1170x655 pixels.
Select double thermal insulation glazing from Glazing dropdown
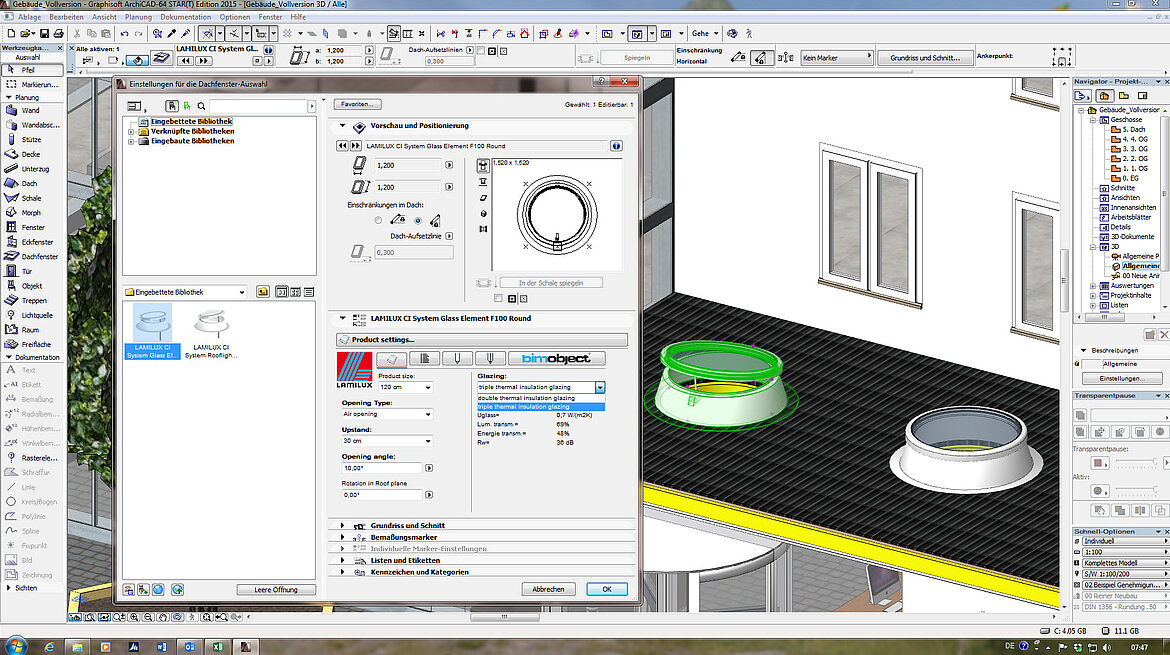click(x=525, y=397)
